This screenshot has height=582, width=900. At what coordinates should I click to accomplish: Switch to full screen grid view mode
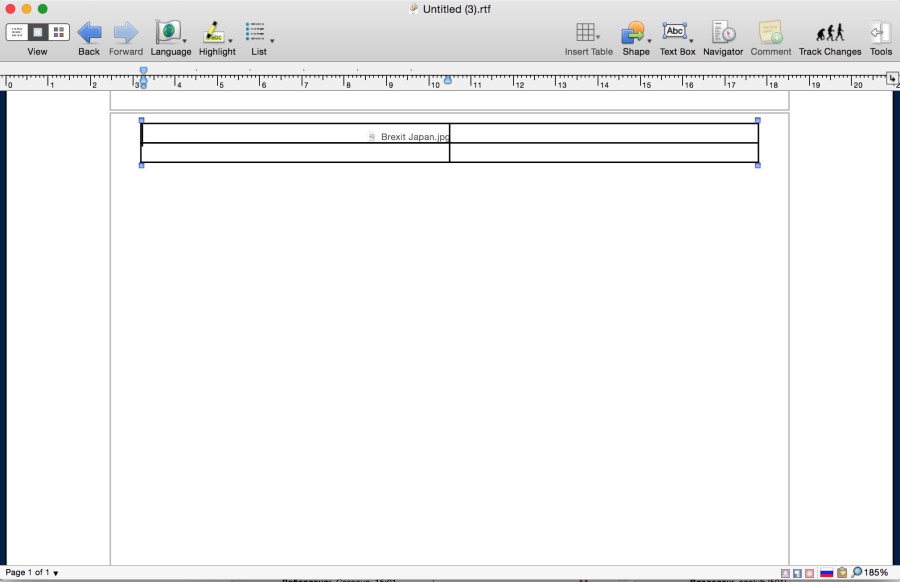(59, 32)
